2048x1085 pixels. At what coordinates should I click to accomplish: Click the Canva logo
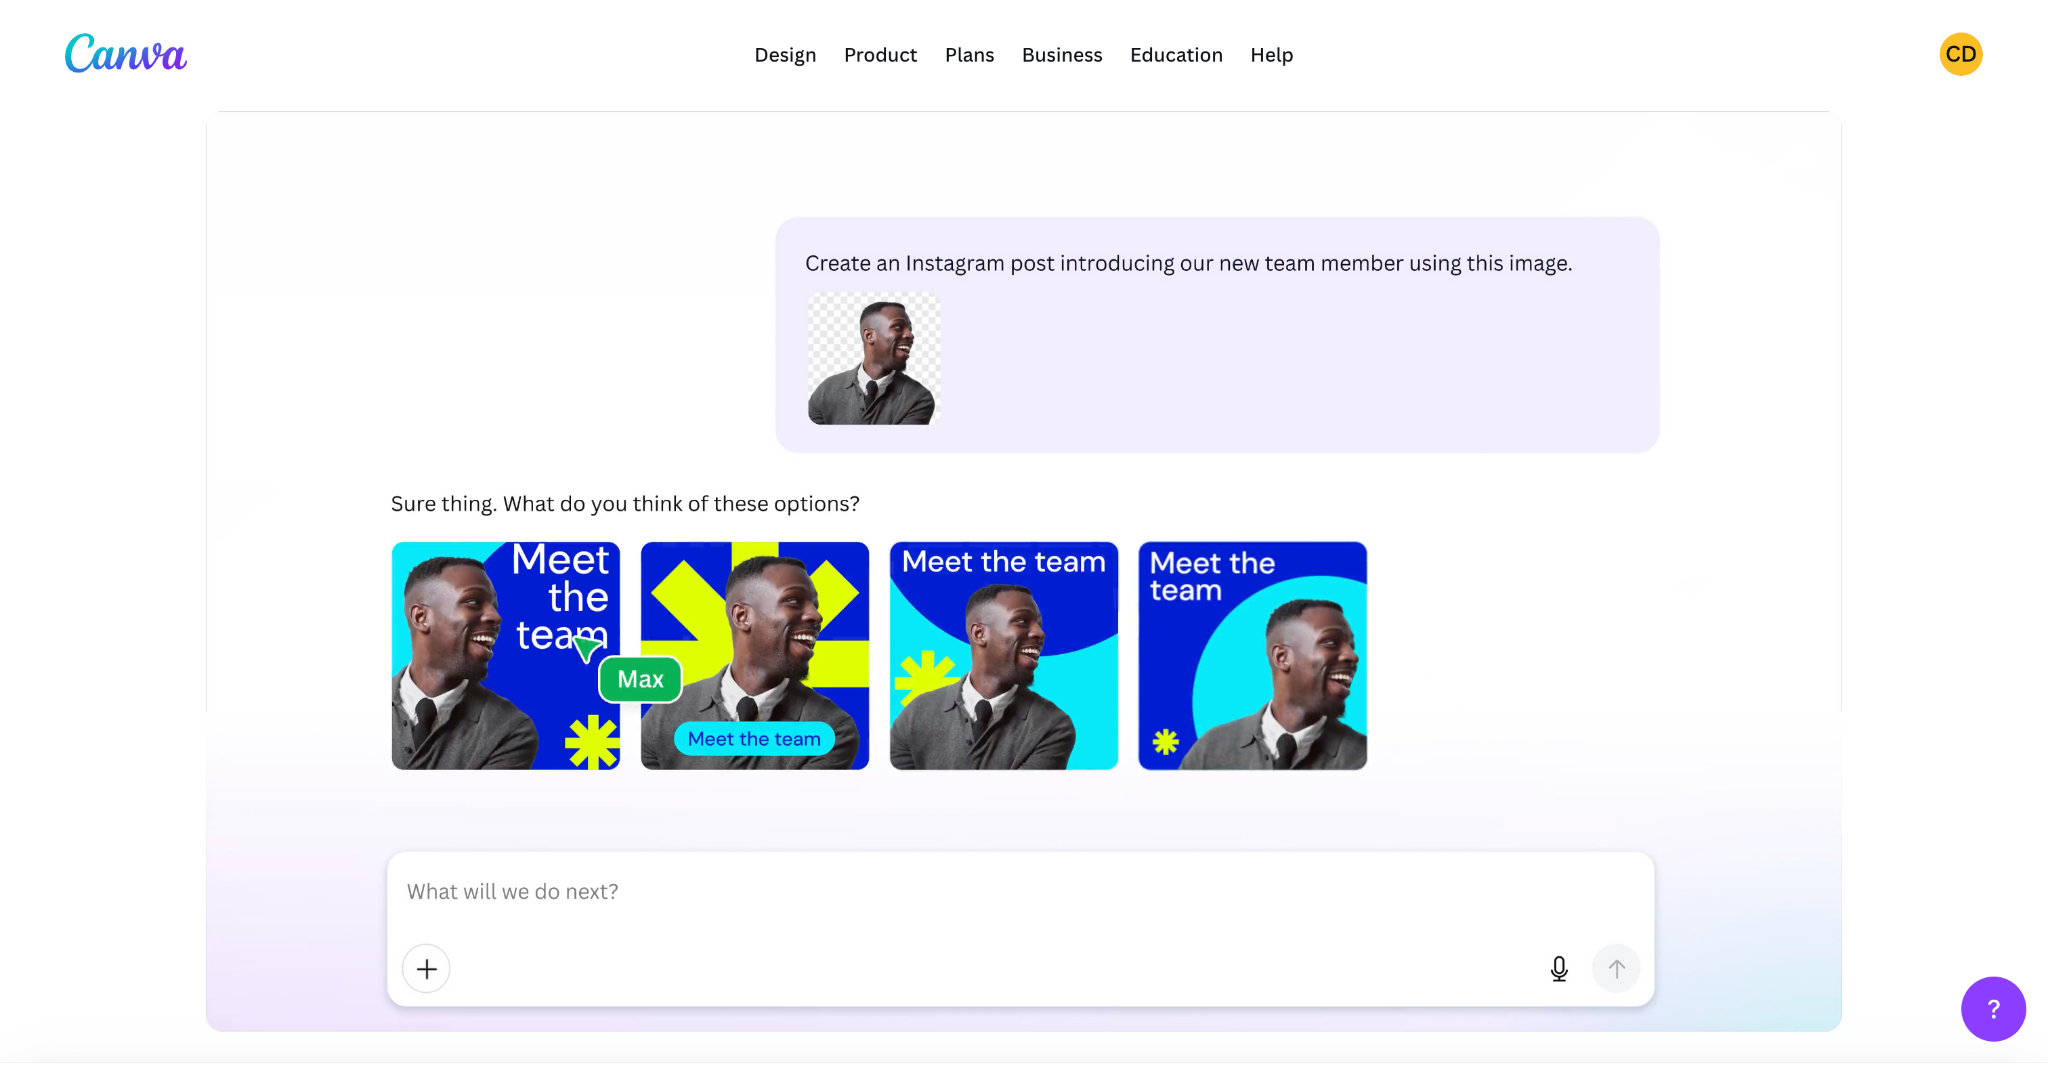(126, 54)
